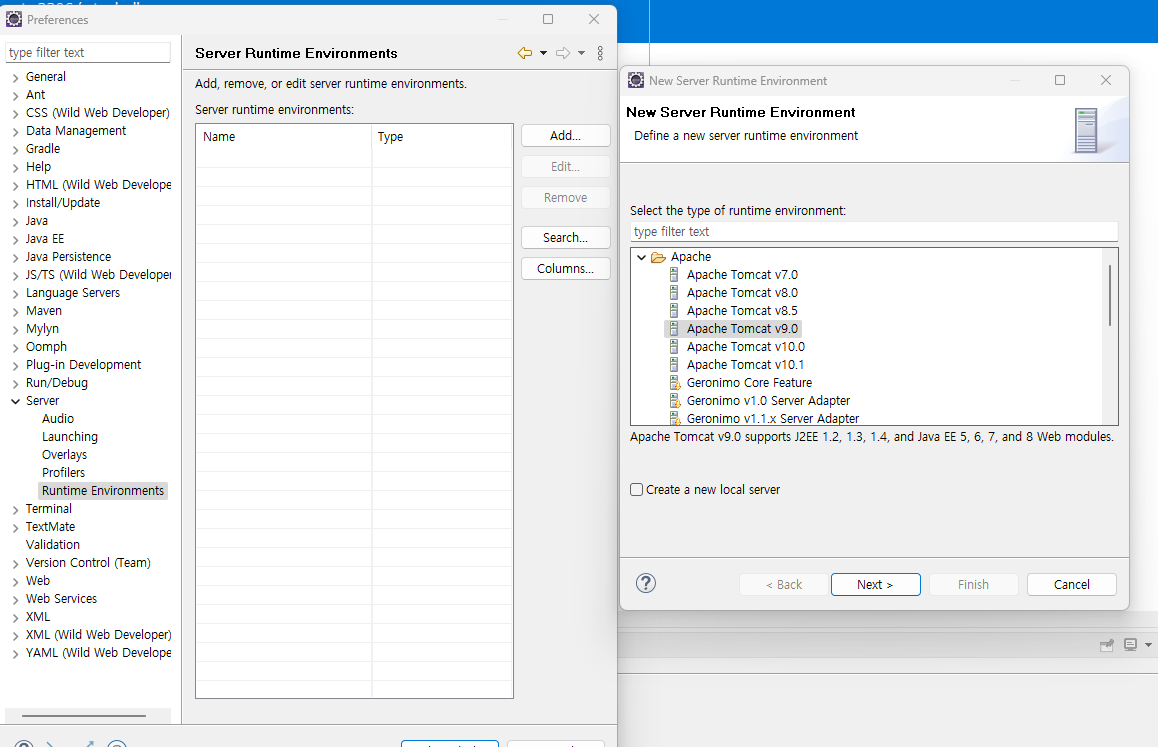Select Oomph preferences page
Screen dimensions: 1158x747
tap(46, 347)
